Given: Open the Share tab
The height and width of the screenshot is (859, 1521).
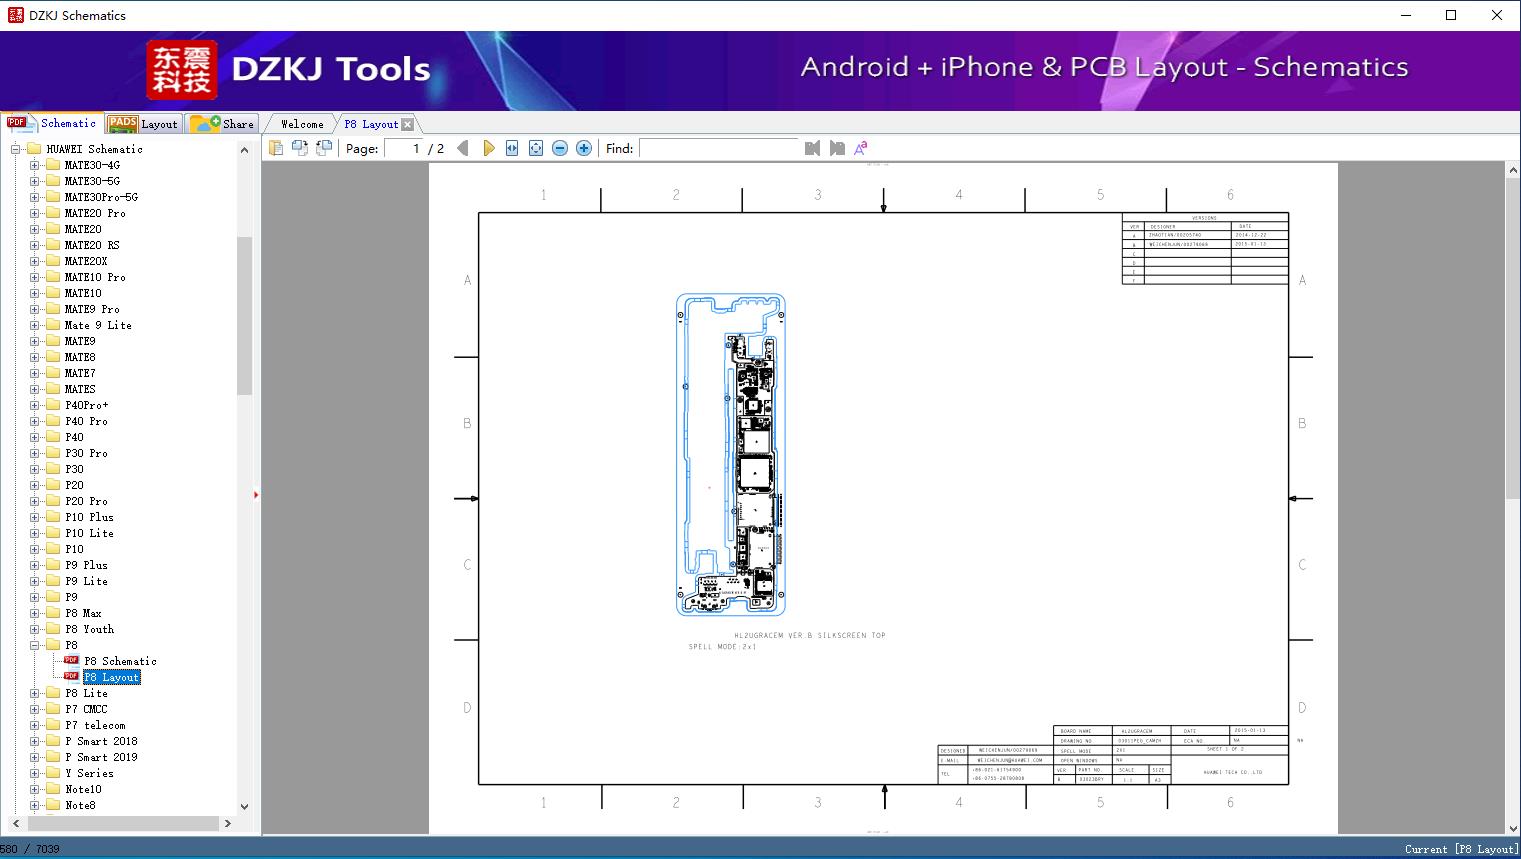Looking at the screenshot, I should (222, 124).
